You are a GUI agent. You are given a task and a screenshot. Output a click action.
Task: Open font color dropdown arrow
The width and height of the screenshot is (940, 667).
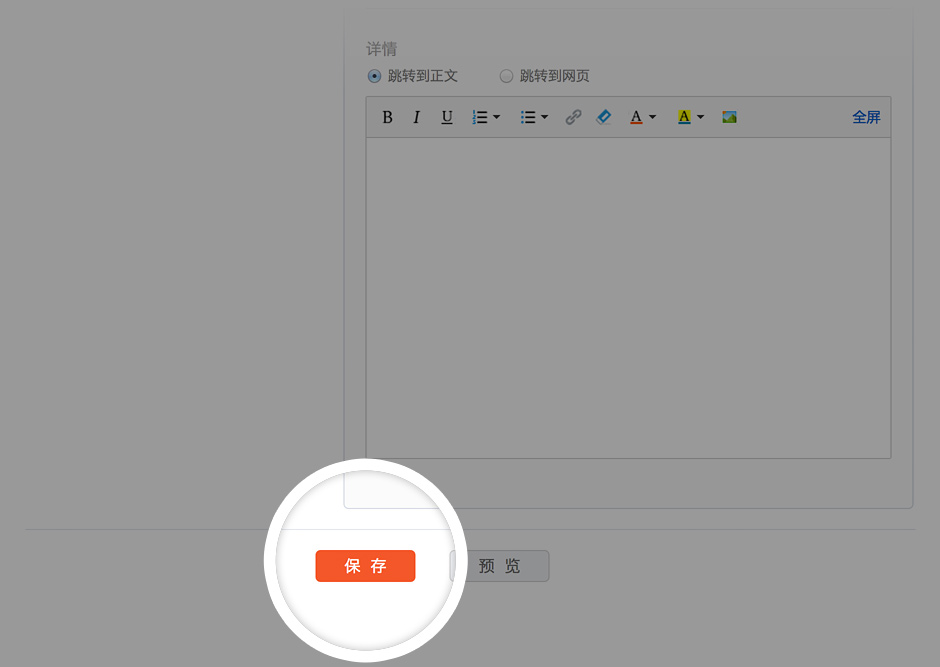(x=653, y=117)
